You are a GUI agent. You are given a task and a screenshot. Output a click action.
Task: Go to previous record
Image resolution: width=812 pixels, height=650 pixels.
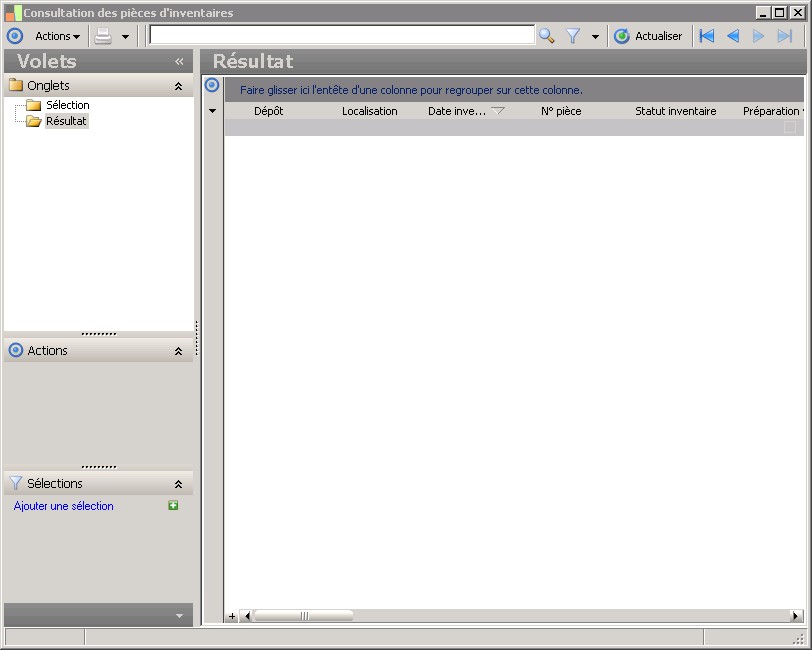(733, 36)
